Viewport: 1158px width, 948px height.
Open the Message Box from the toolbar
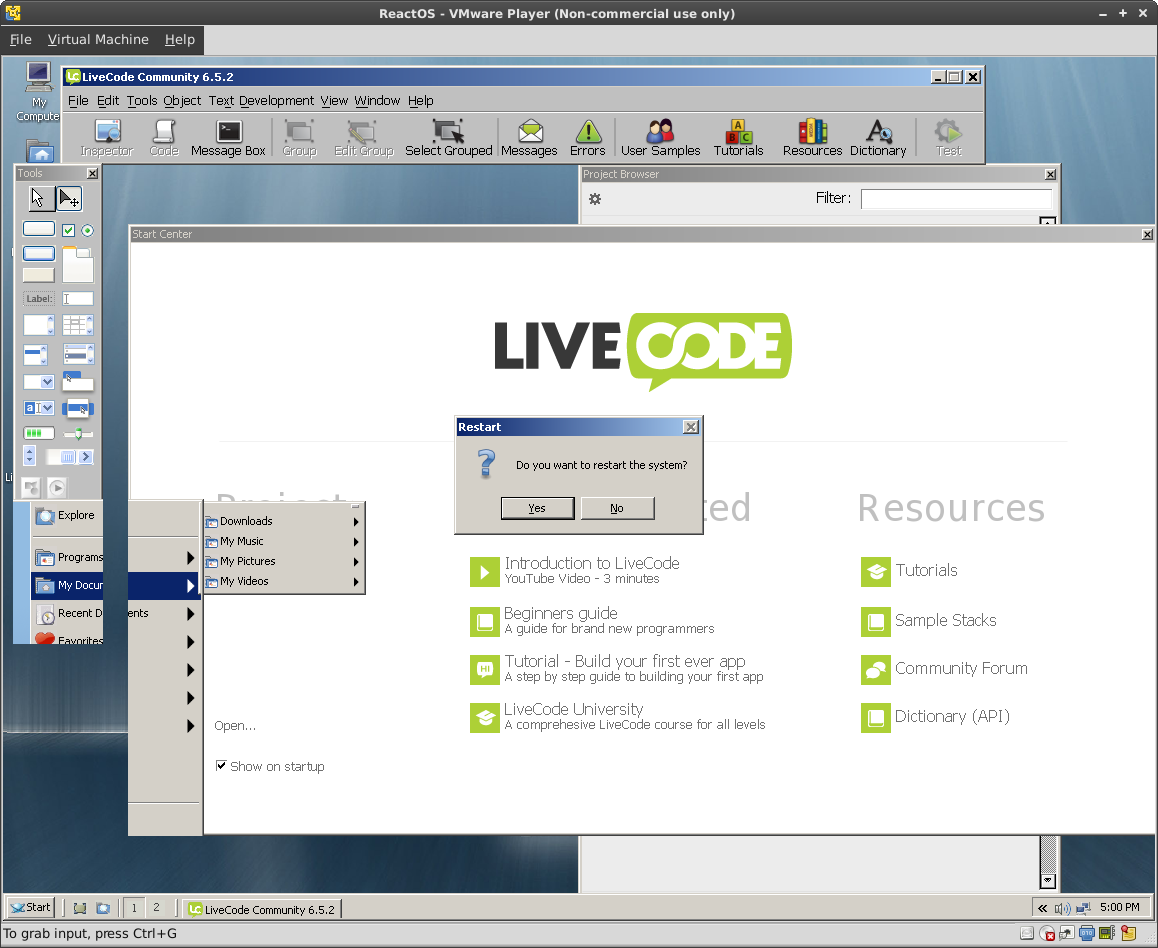(x=228, y=138)
